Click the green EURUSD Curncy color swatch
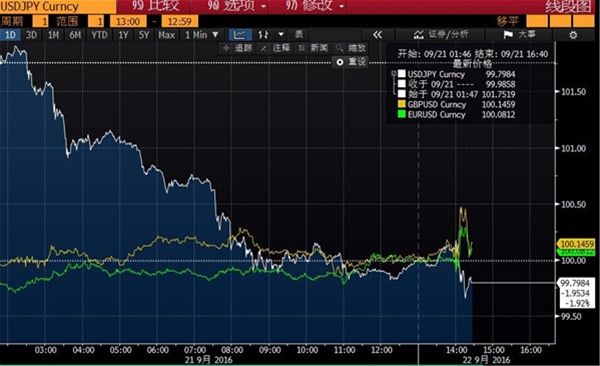The image size is (600, 366). 401,114
